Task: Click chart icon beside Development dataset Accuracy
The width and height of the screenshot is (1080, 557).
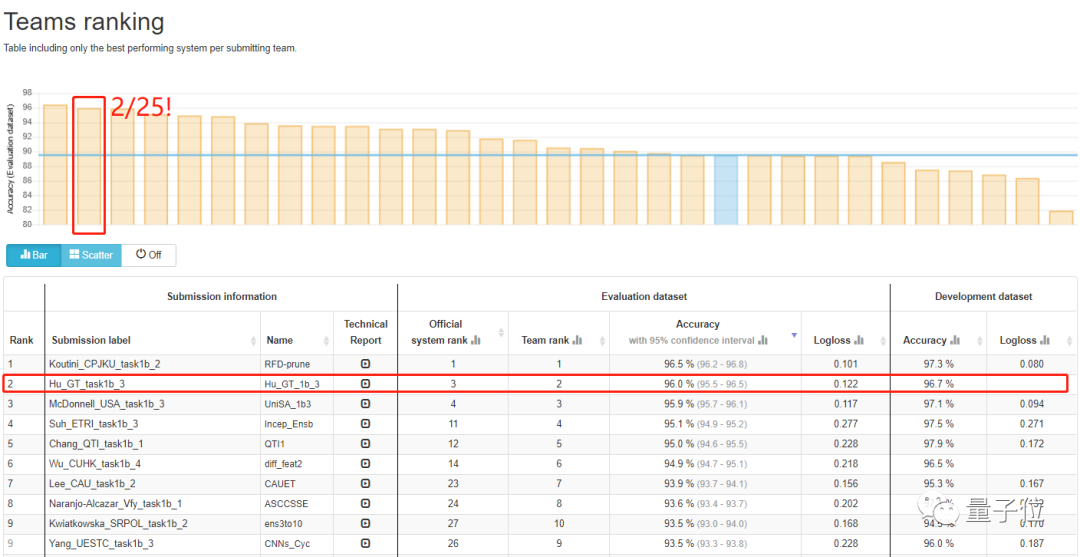Action: 955,340
